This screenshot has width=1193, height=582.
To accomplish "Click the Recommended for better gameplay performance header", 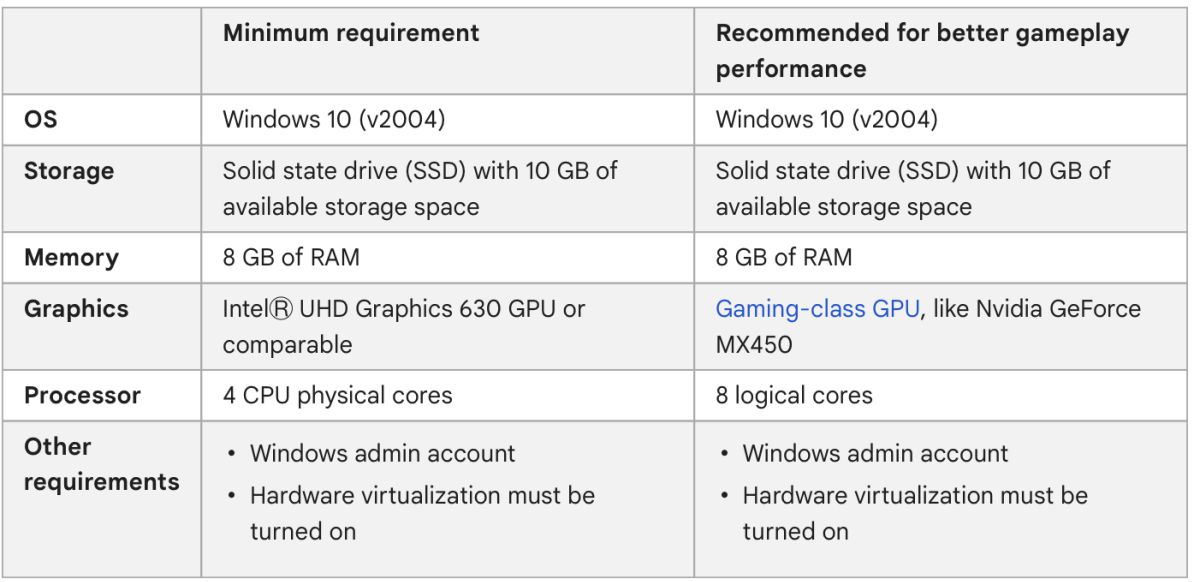I will coord(921,50).
